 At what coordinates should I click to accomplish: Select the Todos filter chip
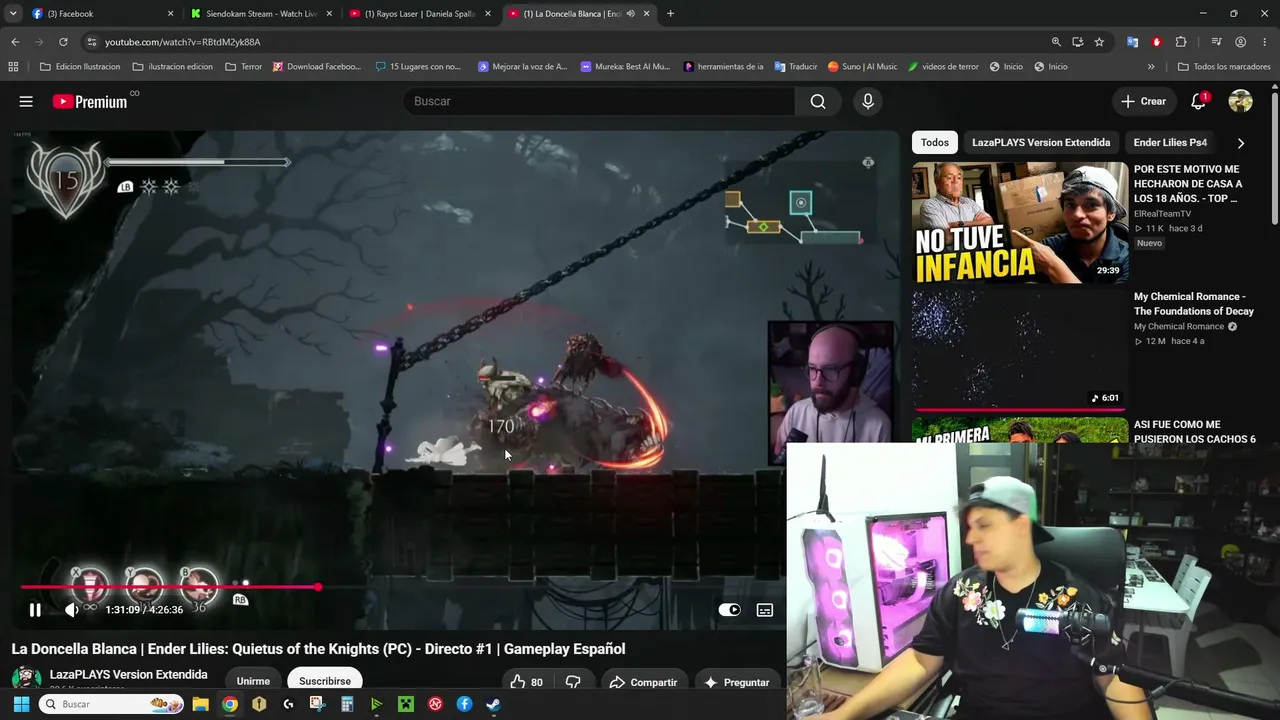tap(935, 143)
